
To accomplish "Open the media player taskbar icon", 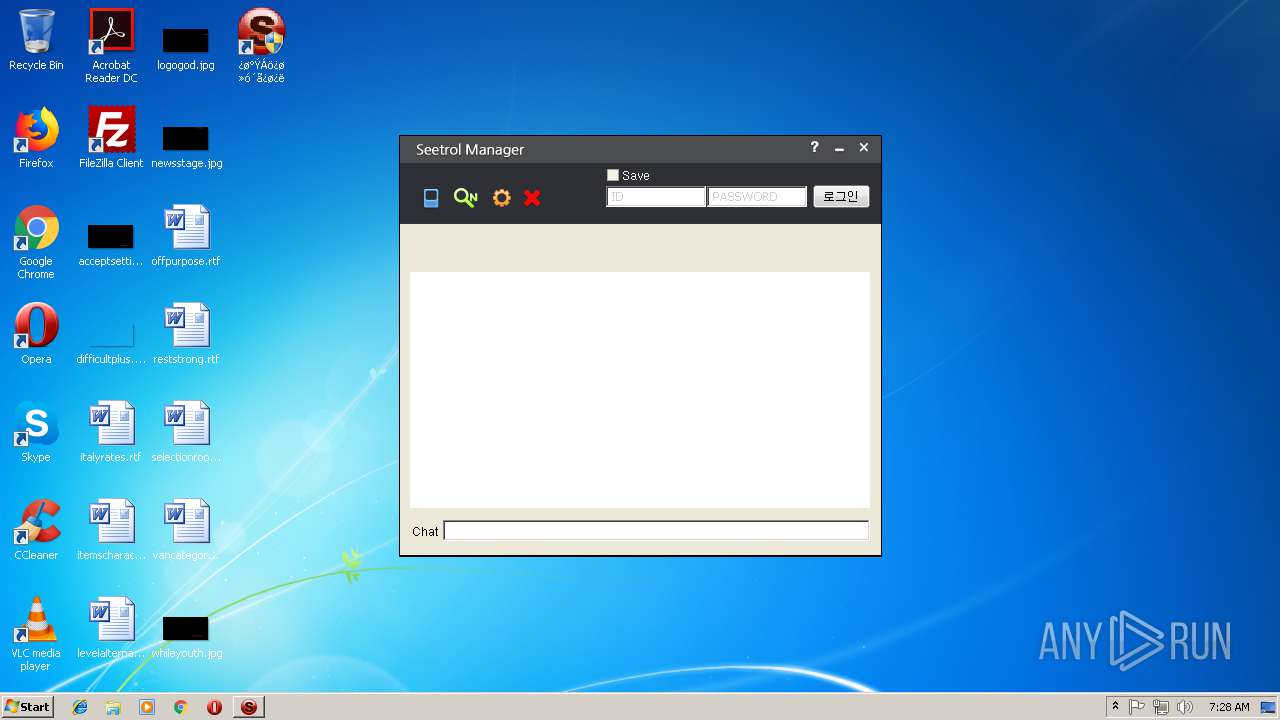I will tap(147, 707).
